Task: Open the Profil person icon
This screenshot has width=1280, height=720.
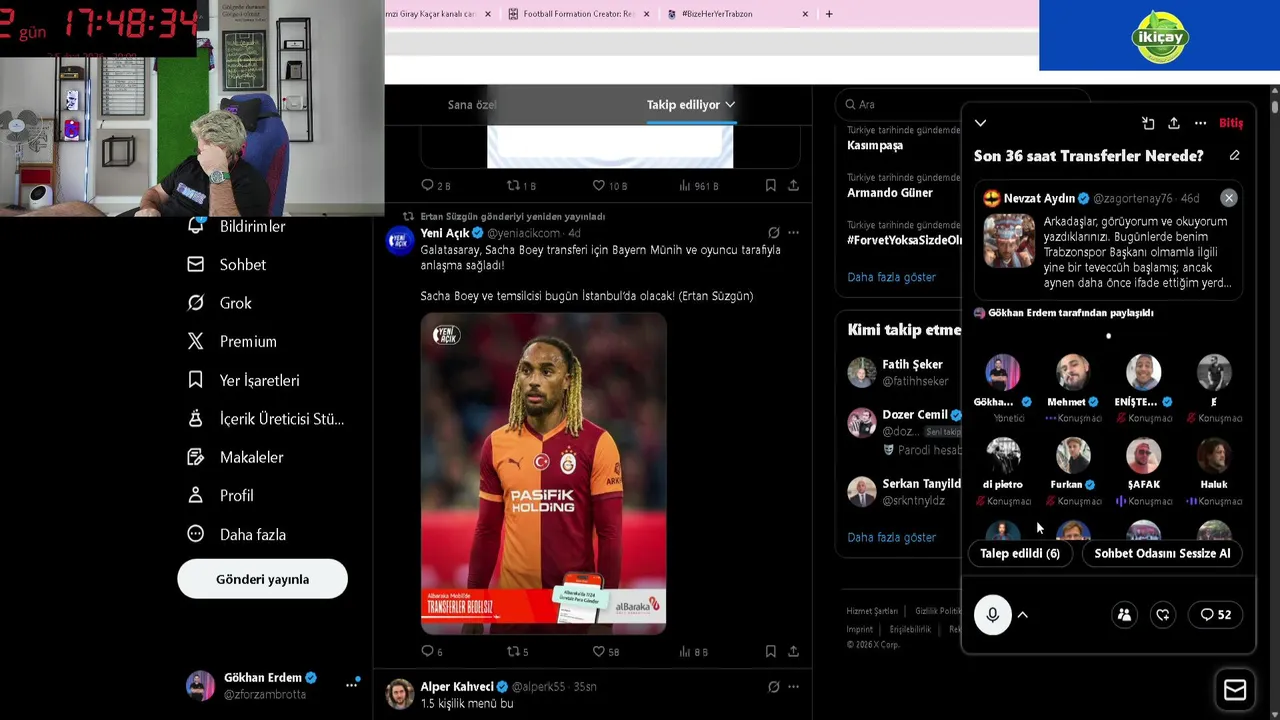Action: pos(196,495)
